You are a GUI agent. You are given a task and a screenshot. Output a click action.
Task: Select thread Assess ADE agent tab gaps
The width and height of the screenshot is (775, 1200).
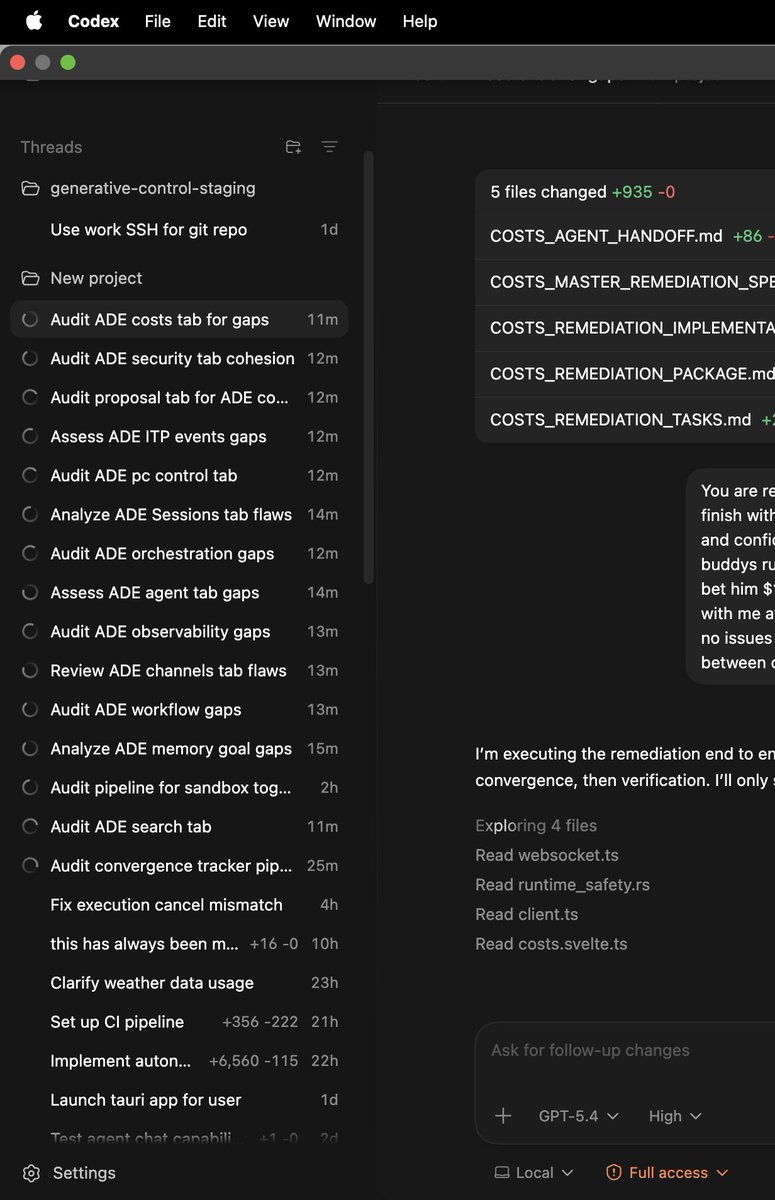(180, 593)
